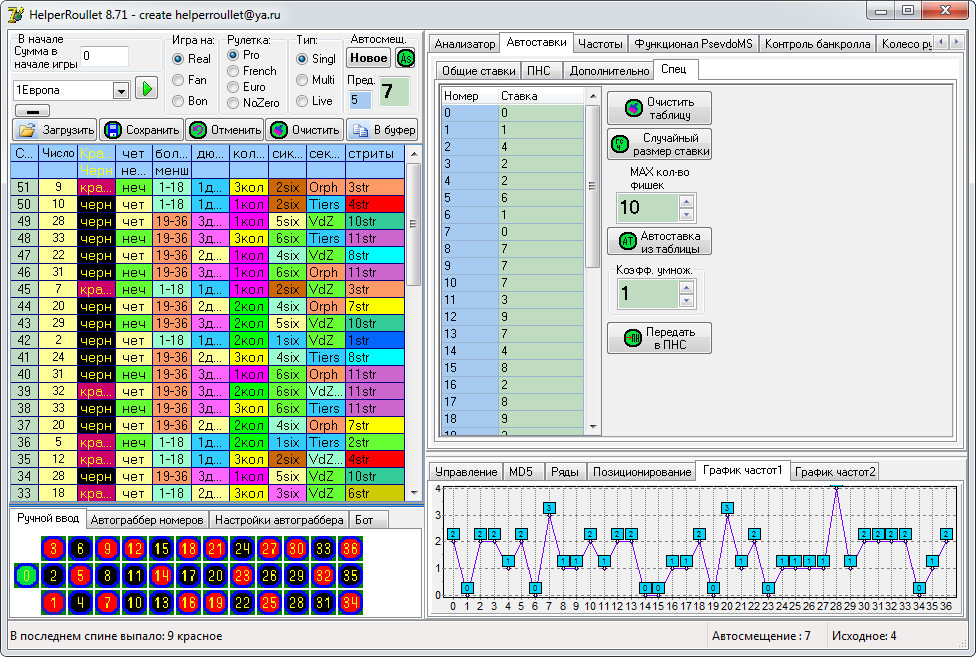
Task: Select the Multi type option
Action: pos(302,80)
